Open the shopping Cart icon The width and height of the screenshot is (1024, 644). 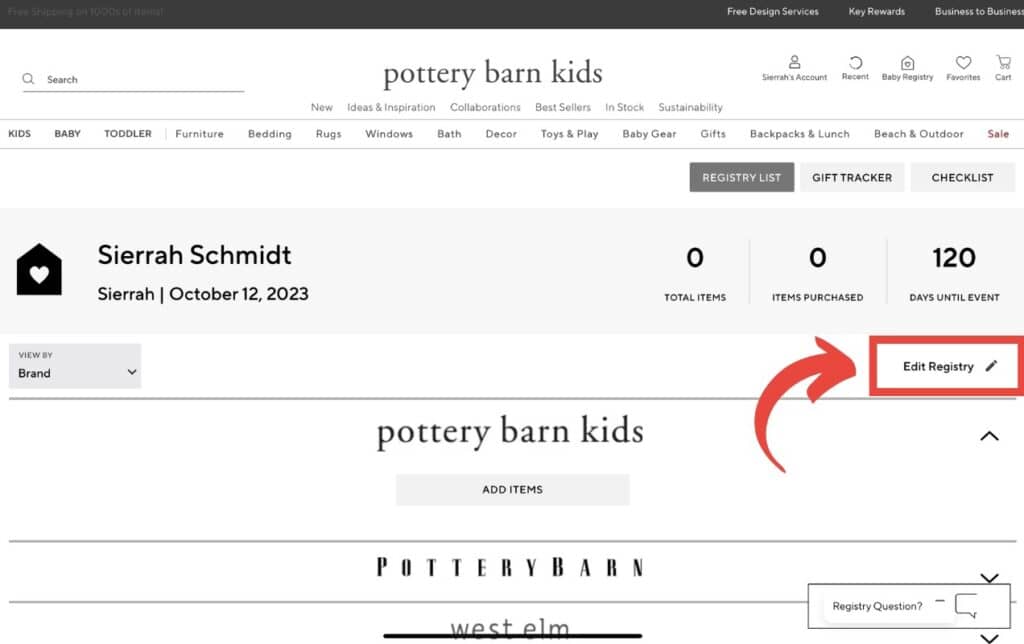point(1003,62)
